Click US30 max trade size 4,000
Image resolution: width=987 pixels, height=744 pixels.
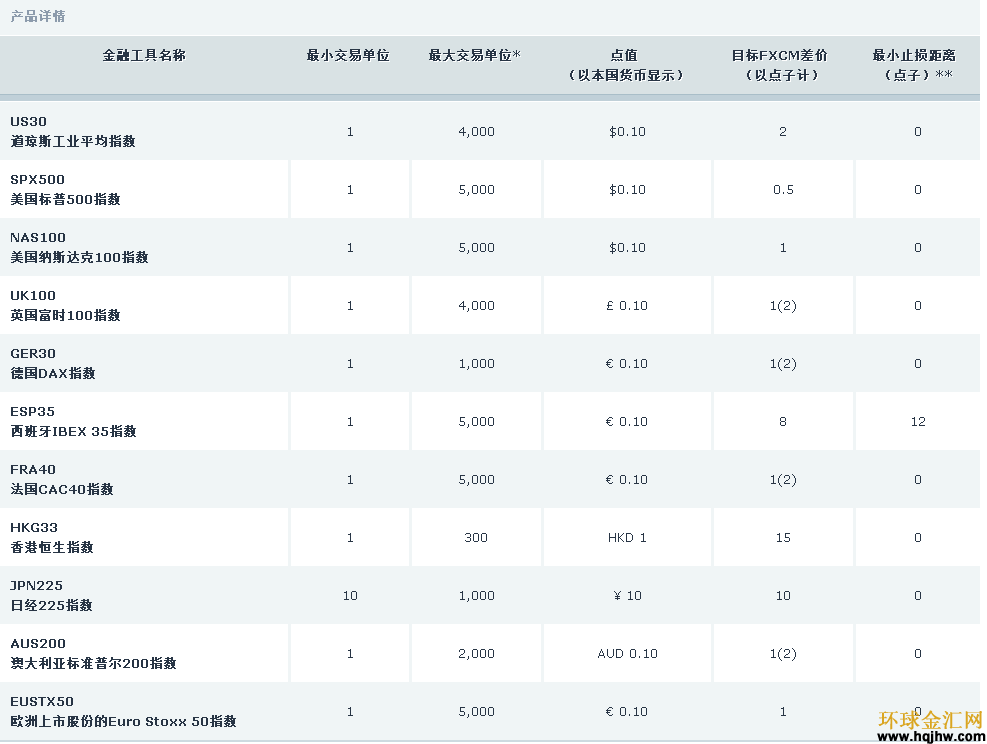click(x=477, y=132)
